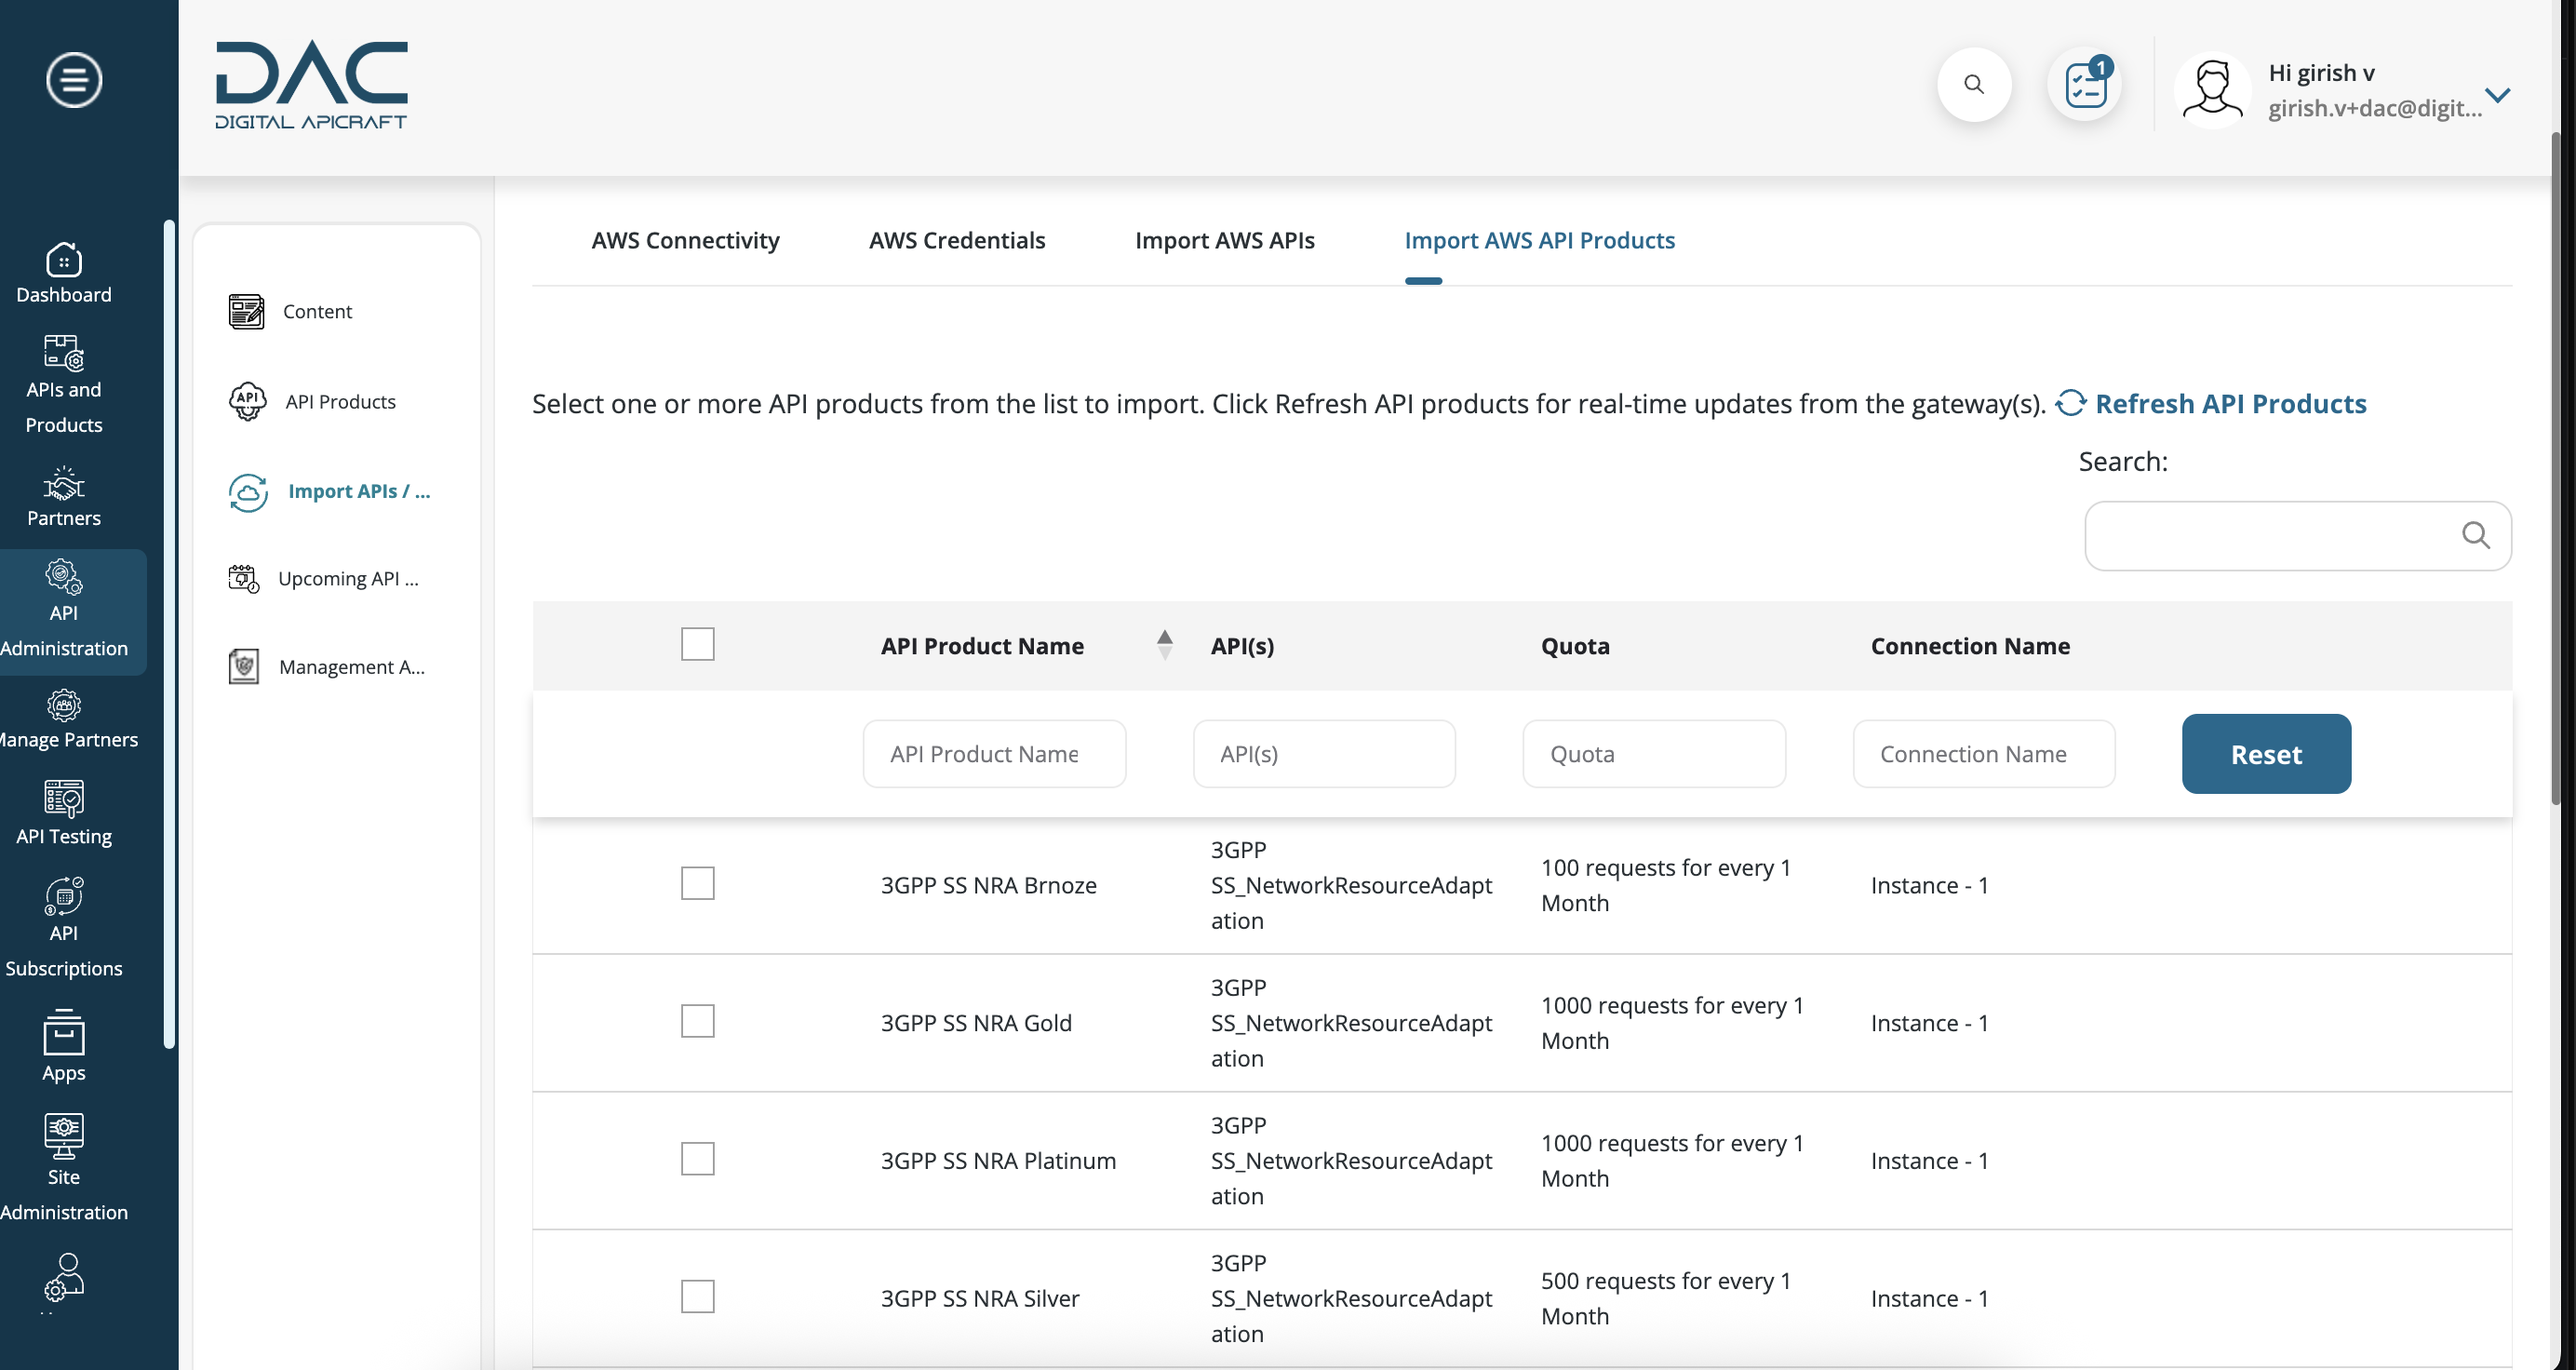2576x1370 pixels.
Task: Switch to Import AWS APIs tab
Action: click(x=1224, y=240)
